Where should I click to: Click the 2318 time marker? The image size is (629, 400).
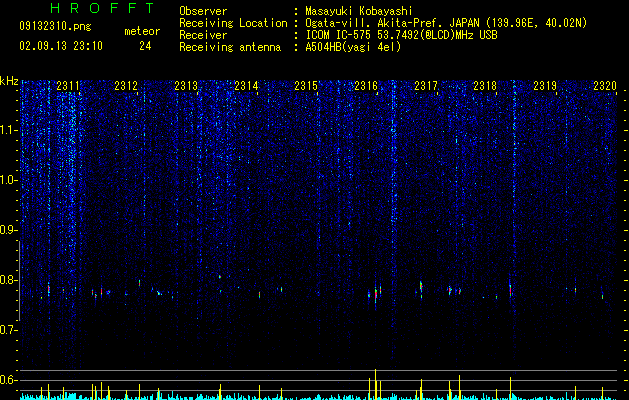tap(485, 86)
